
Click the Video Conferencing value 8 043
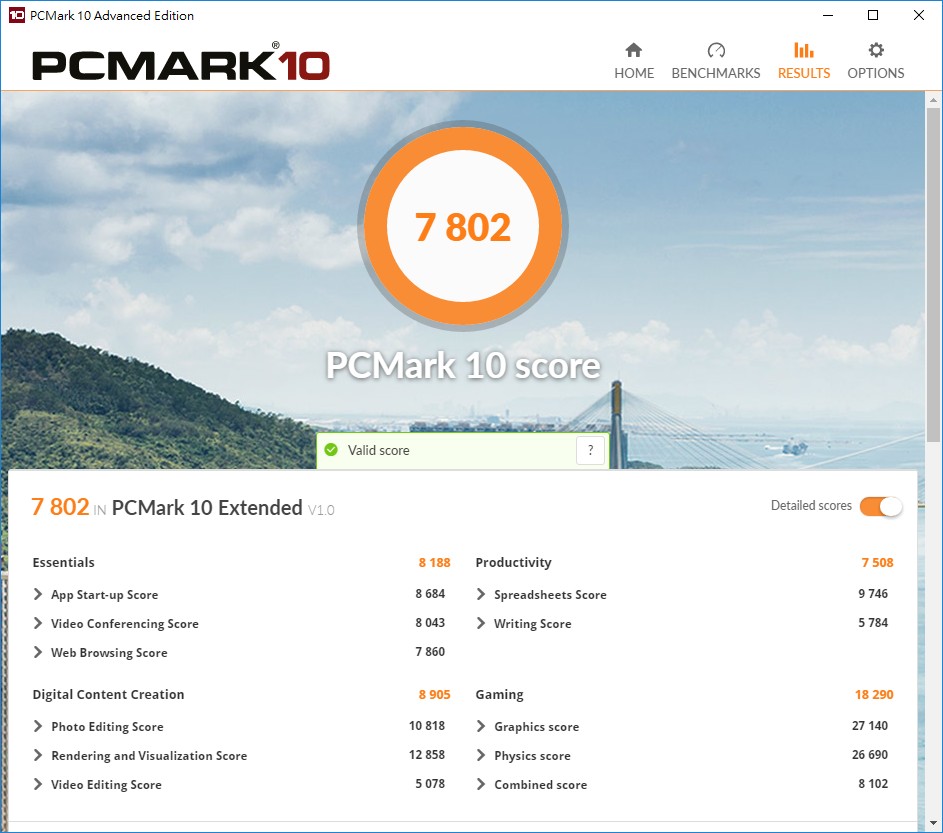pyautogui.click(x=430, y=622)
